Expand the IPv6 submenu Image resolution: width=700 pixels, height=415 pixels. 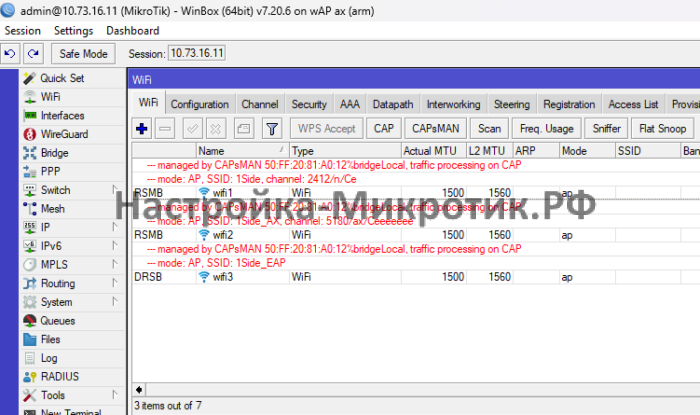click(115, 246)
